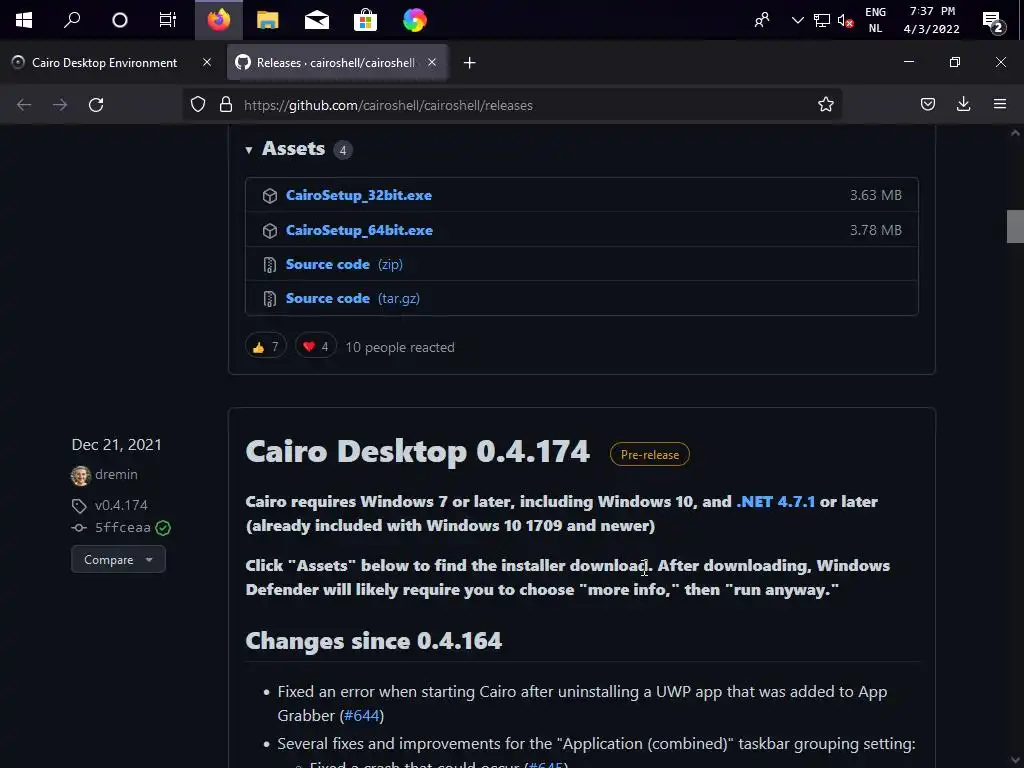The height and width of the screenshot is (768, 1024).
Task: Click the page vertical scrollbar thumb
Action: pyautogui.click(x=1015, y=227)
